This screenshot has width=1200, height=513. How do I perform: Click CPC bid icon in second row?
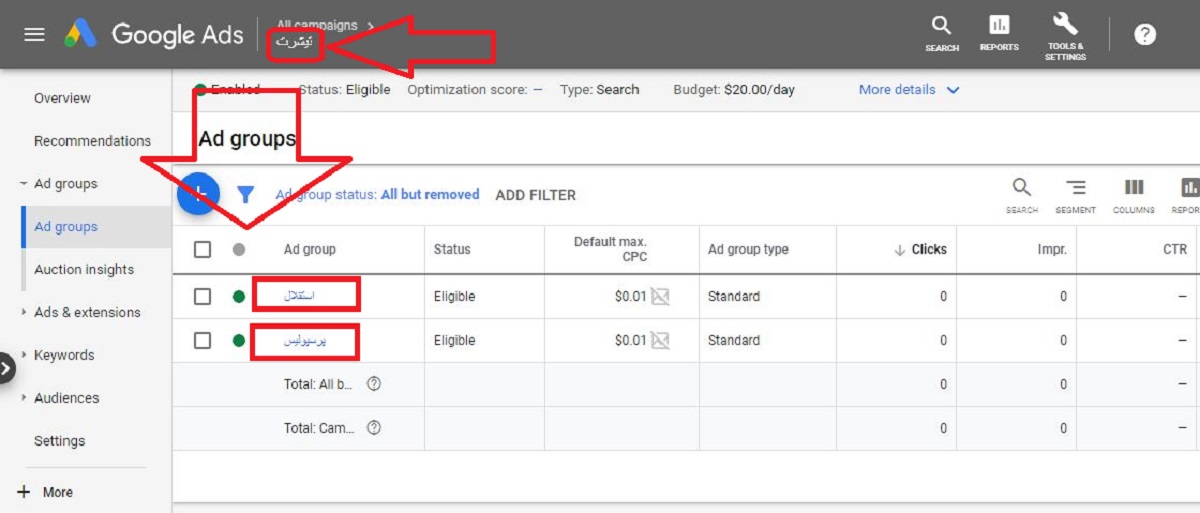660,340
